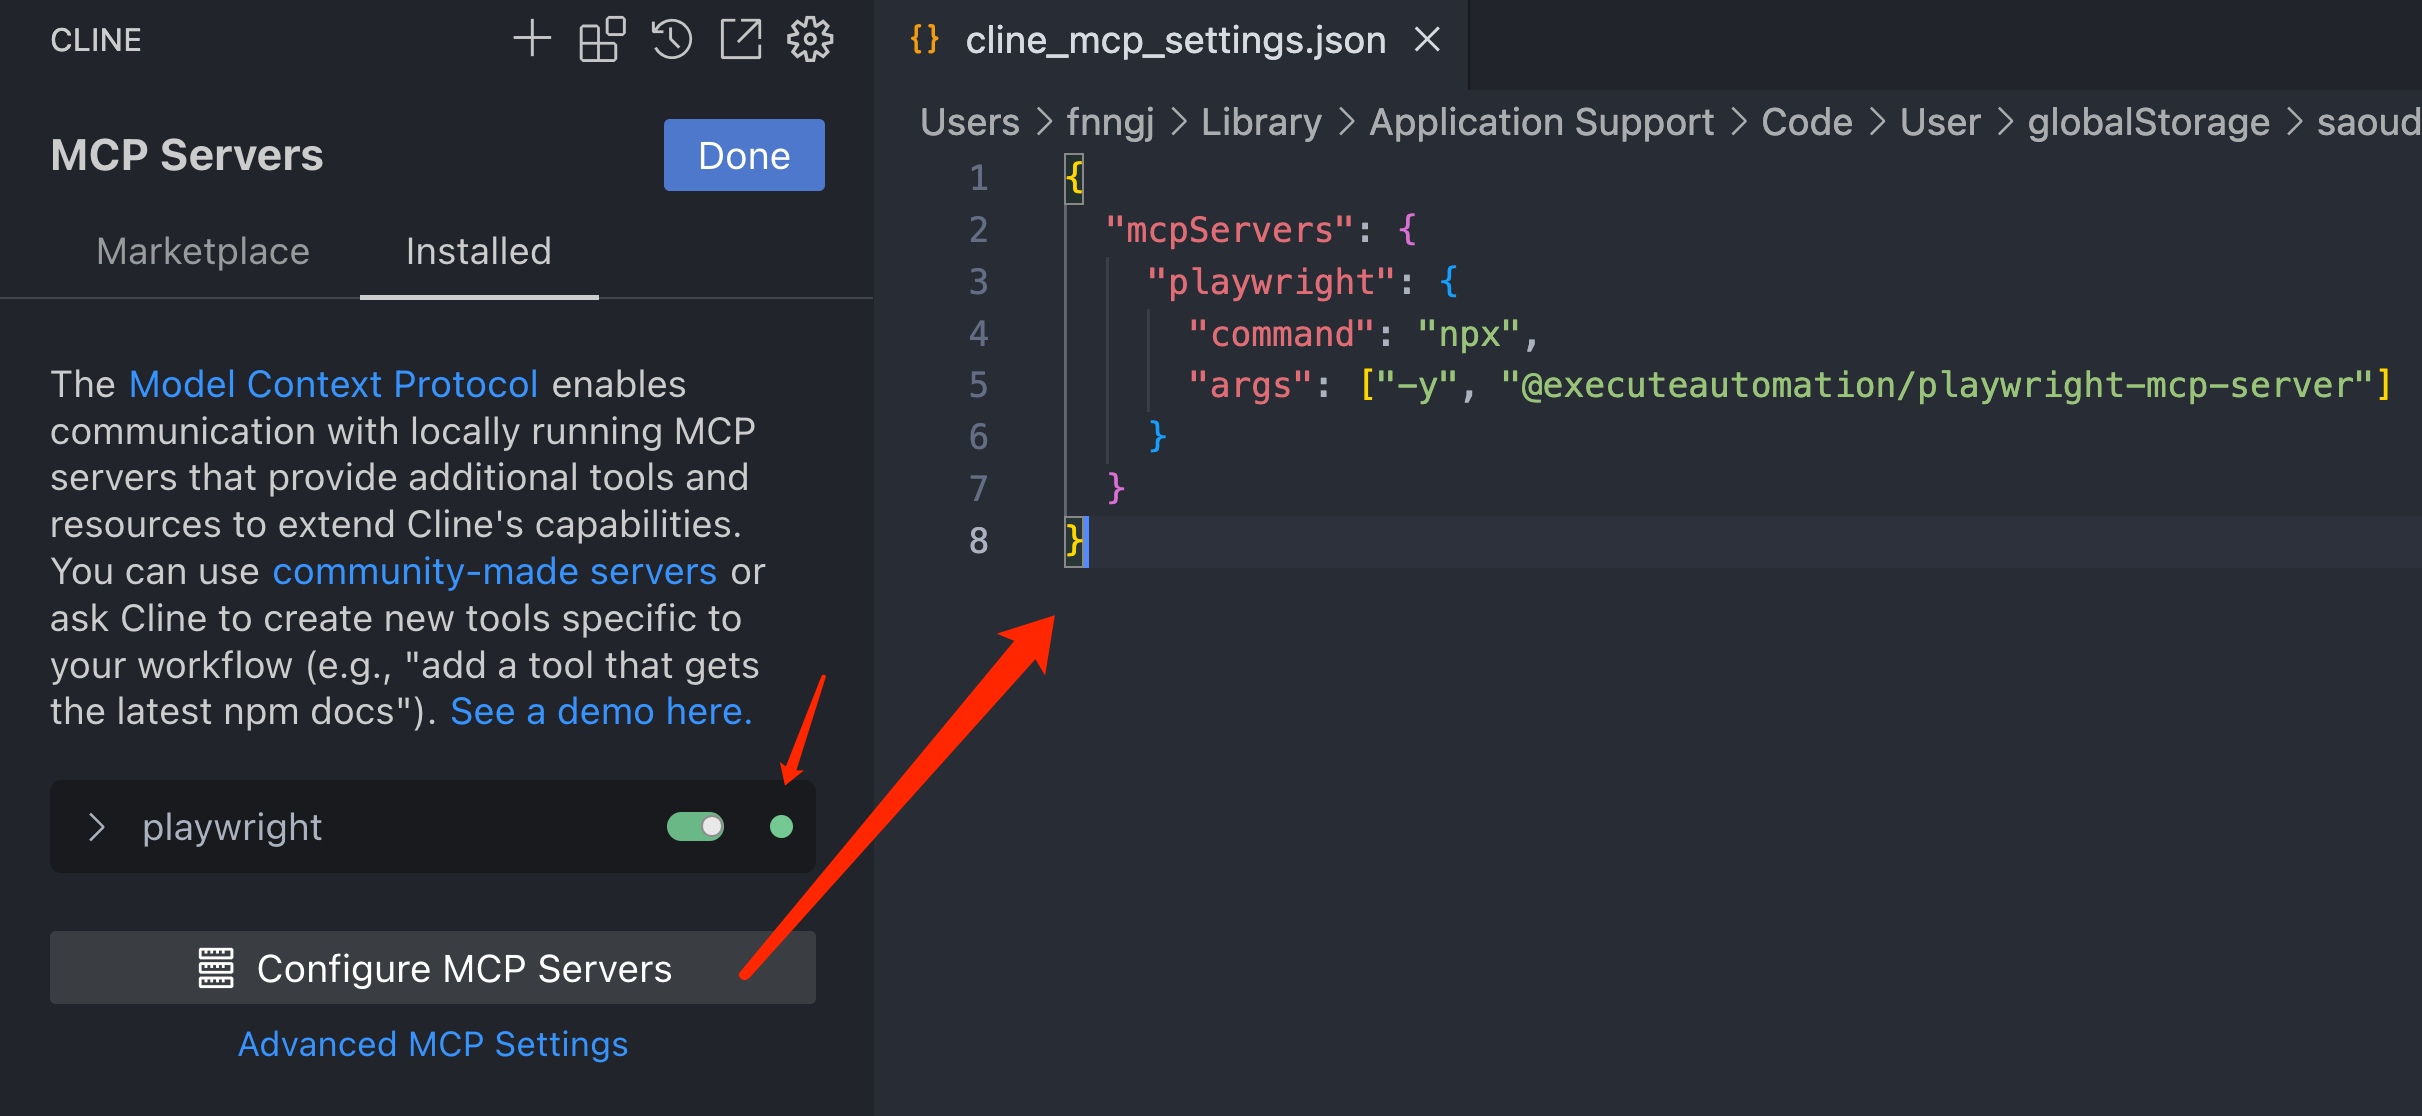2422x1116 pixels.
Task: Click server icon in Configure MCP Servers
Action: 216,968
